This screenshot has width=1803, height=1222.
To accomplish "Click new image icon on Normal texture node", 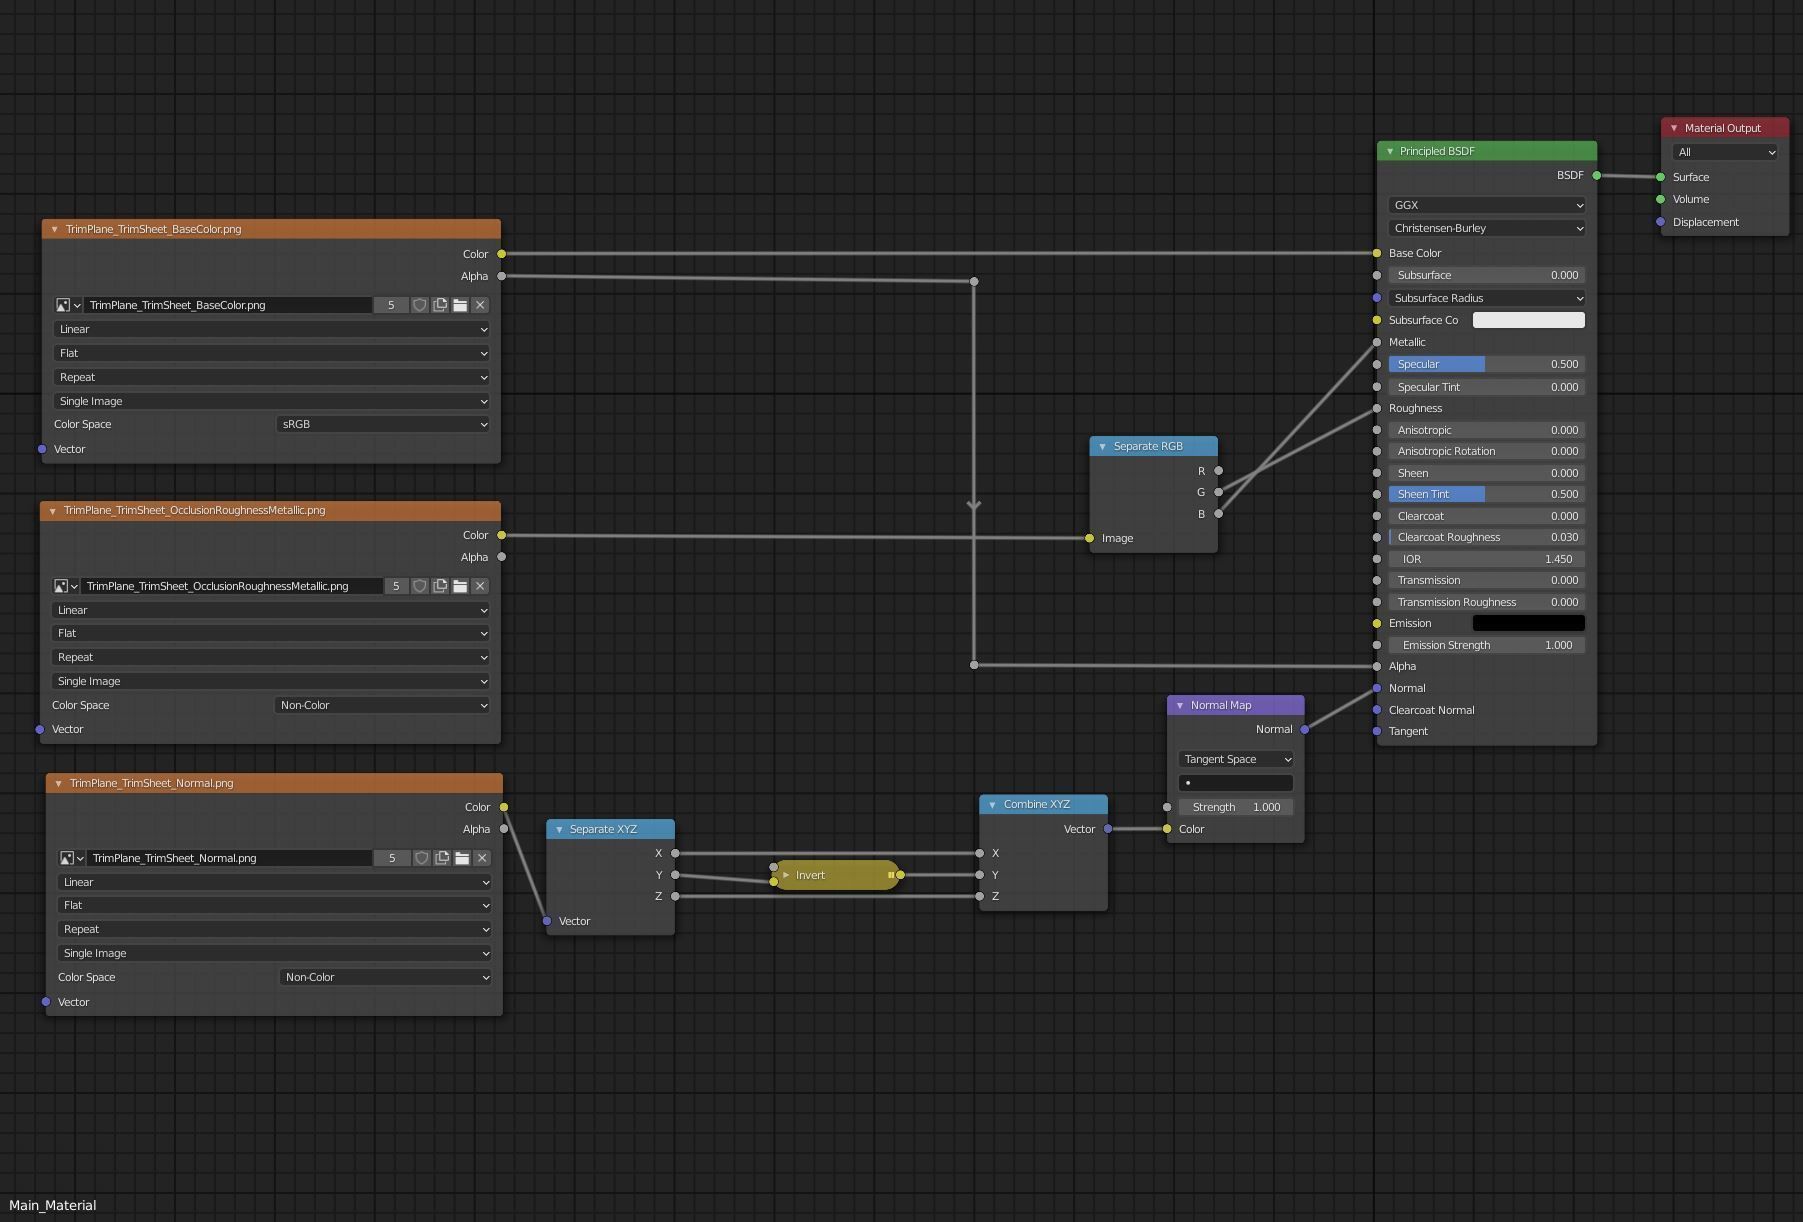I will [442, 858].
